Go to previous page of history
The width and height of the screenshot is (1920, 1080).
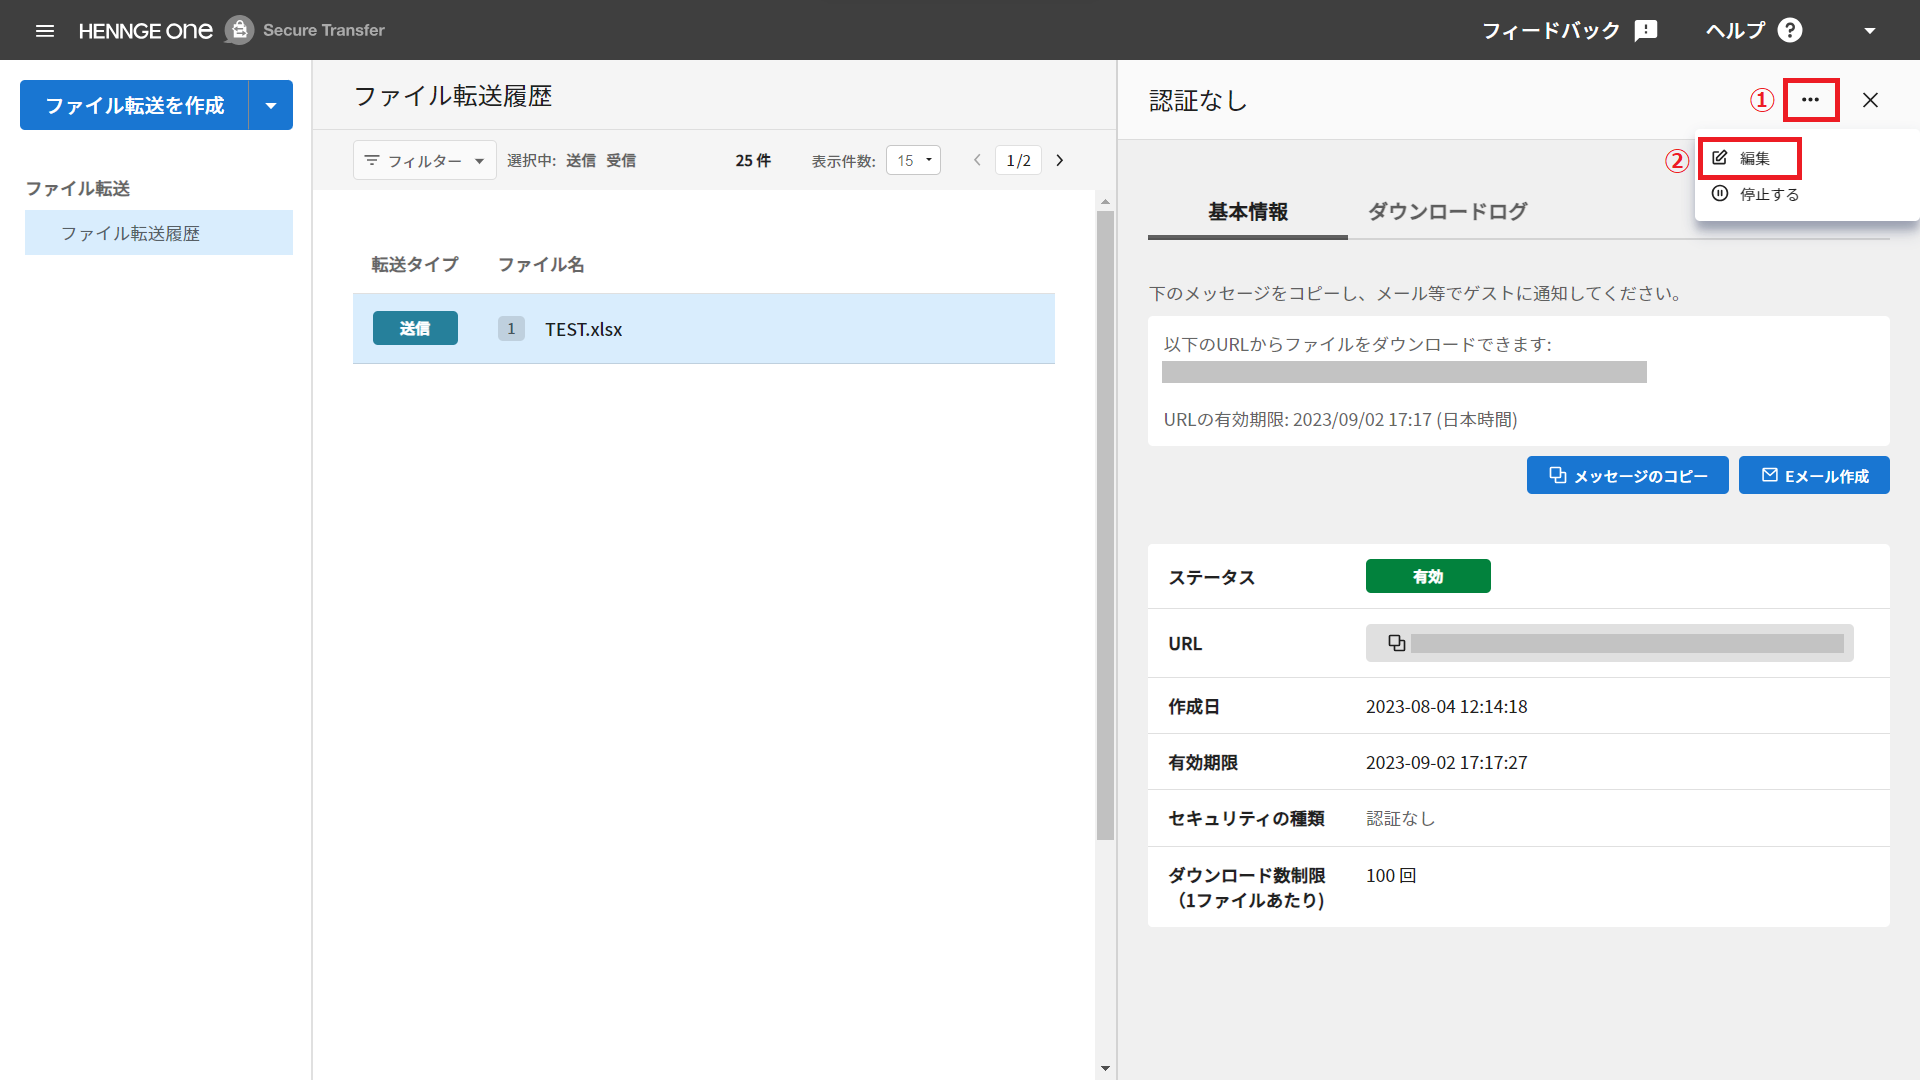[977, 160]
